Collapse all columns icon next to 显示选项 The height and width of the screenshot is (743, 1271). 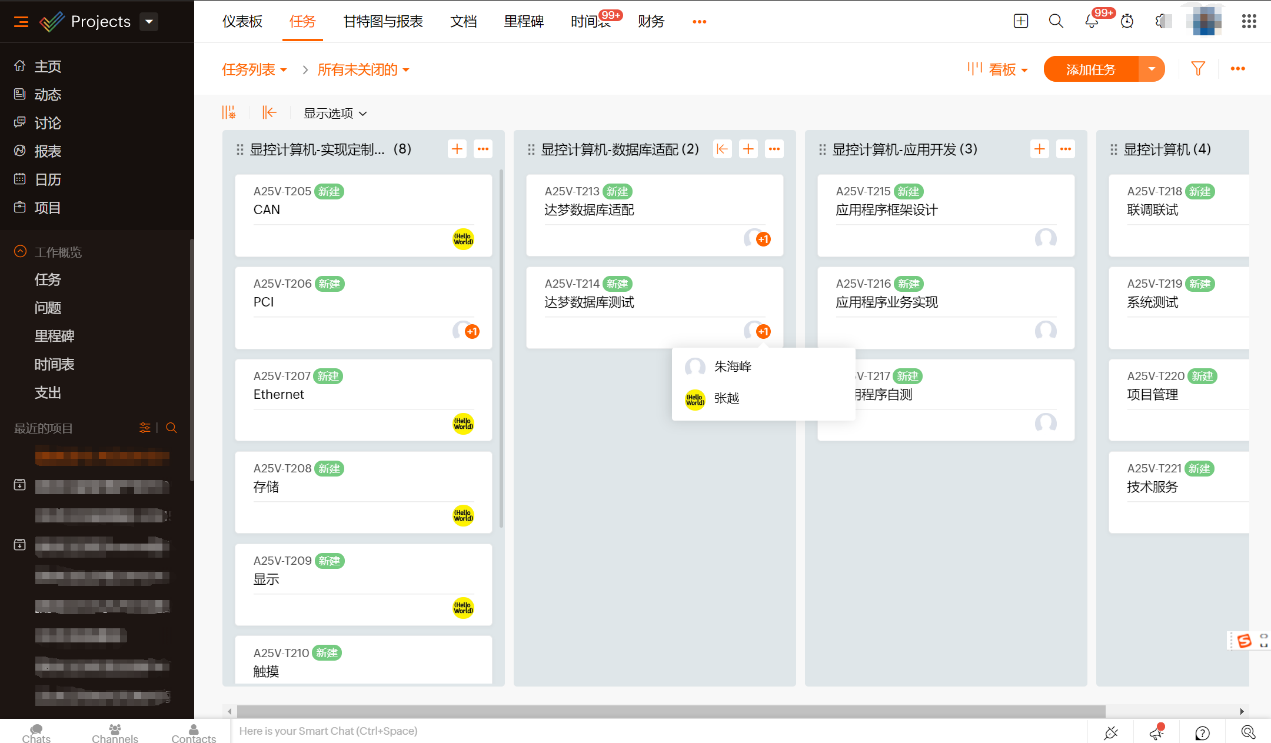[x=269, y=113]
